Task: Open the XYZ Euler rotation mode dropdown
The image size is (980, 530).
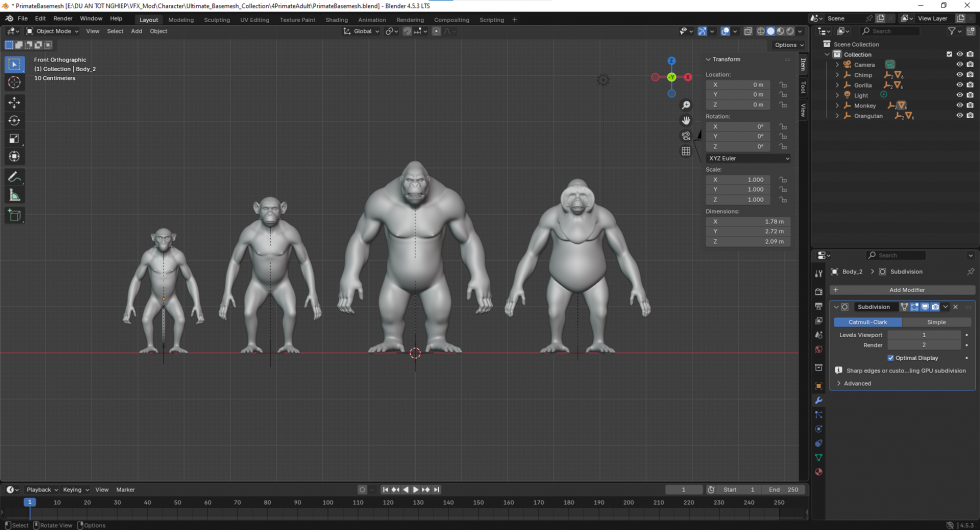Action: [748, 158]
